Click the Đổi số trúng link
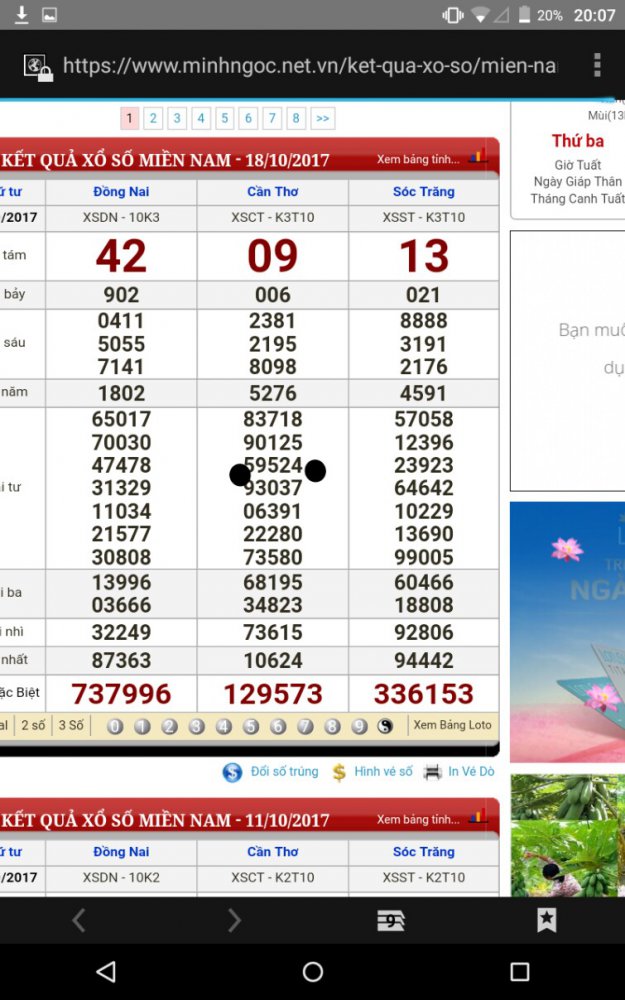Image resolution: width=625 pixels, height=1000 pixels. [x=283, y=772]
